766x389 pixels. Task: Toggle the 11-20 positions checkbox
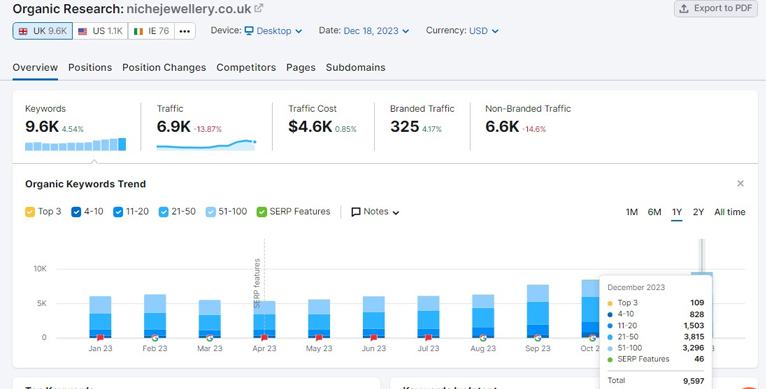pyautogui.click(x=118, y=212)
